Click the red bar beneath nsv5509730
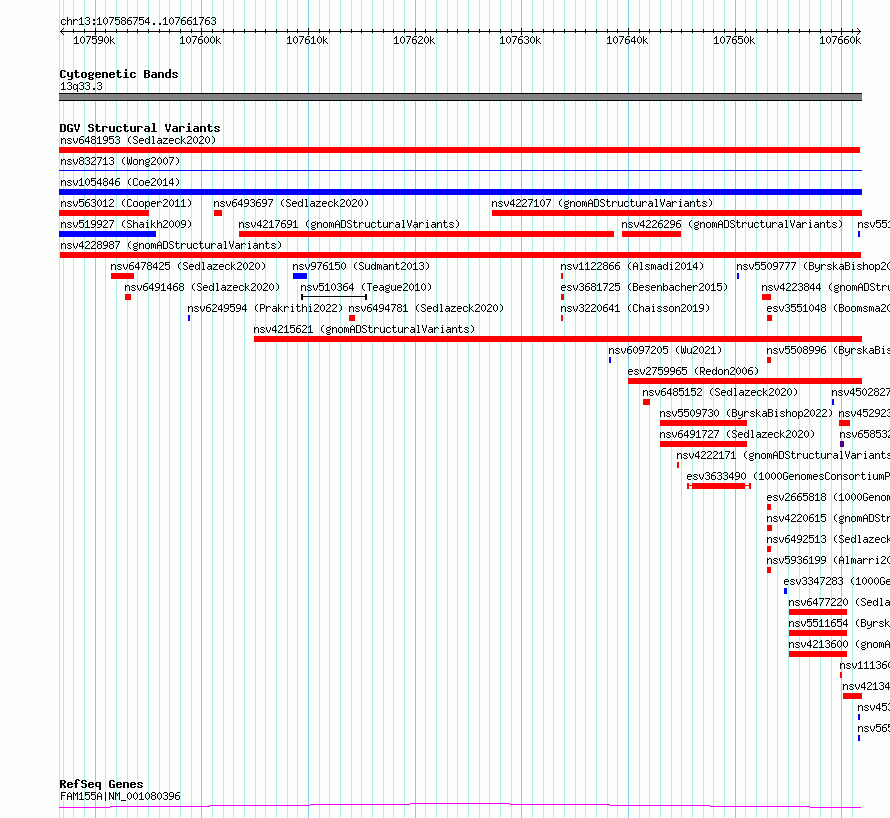This screenshot has width=890, height=818. tap(703, 423)
